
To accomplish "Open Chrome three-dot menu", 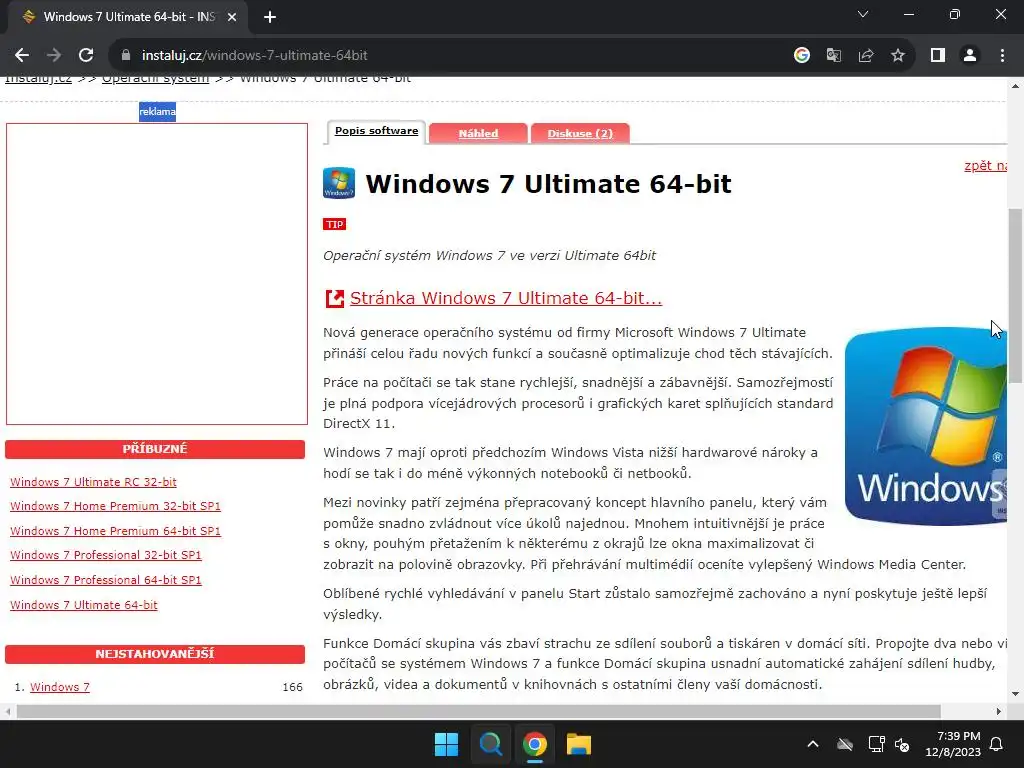I will pyautogui.click(x=1002, y=56).
